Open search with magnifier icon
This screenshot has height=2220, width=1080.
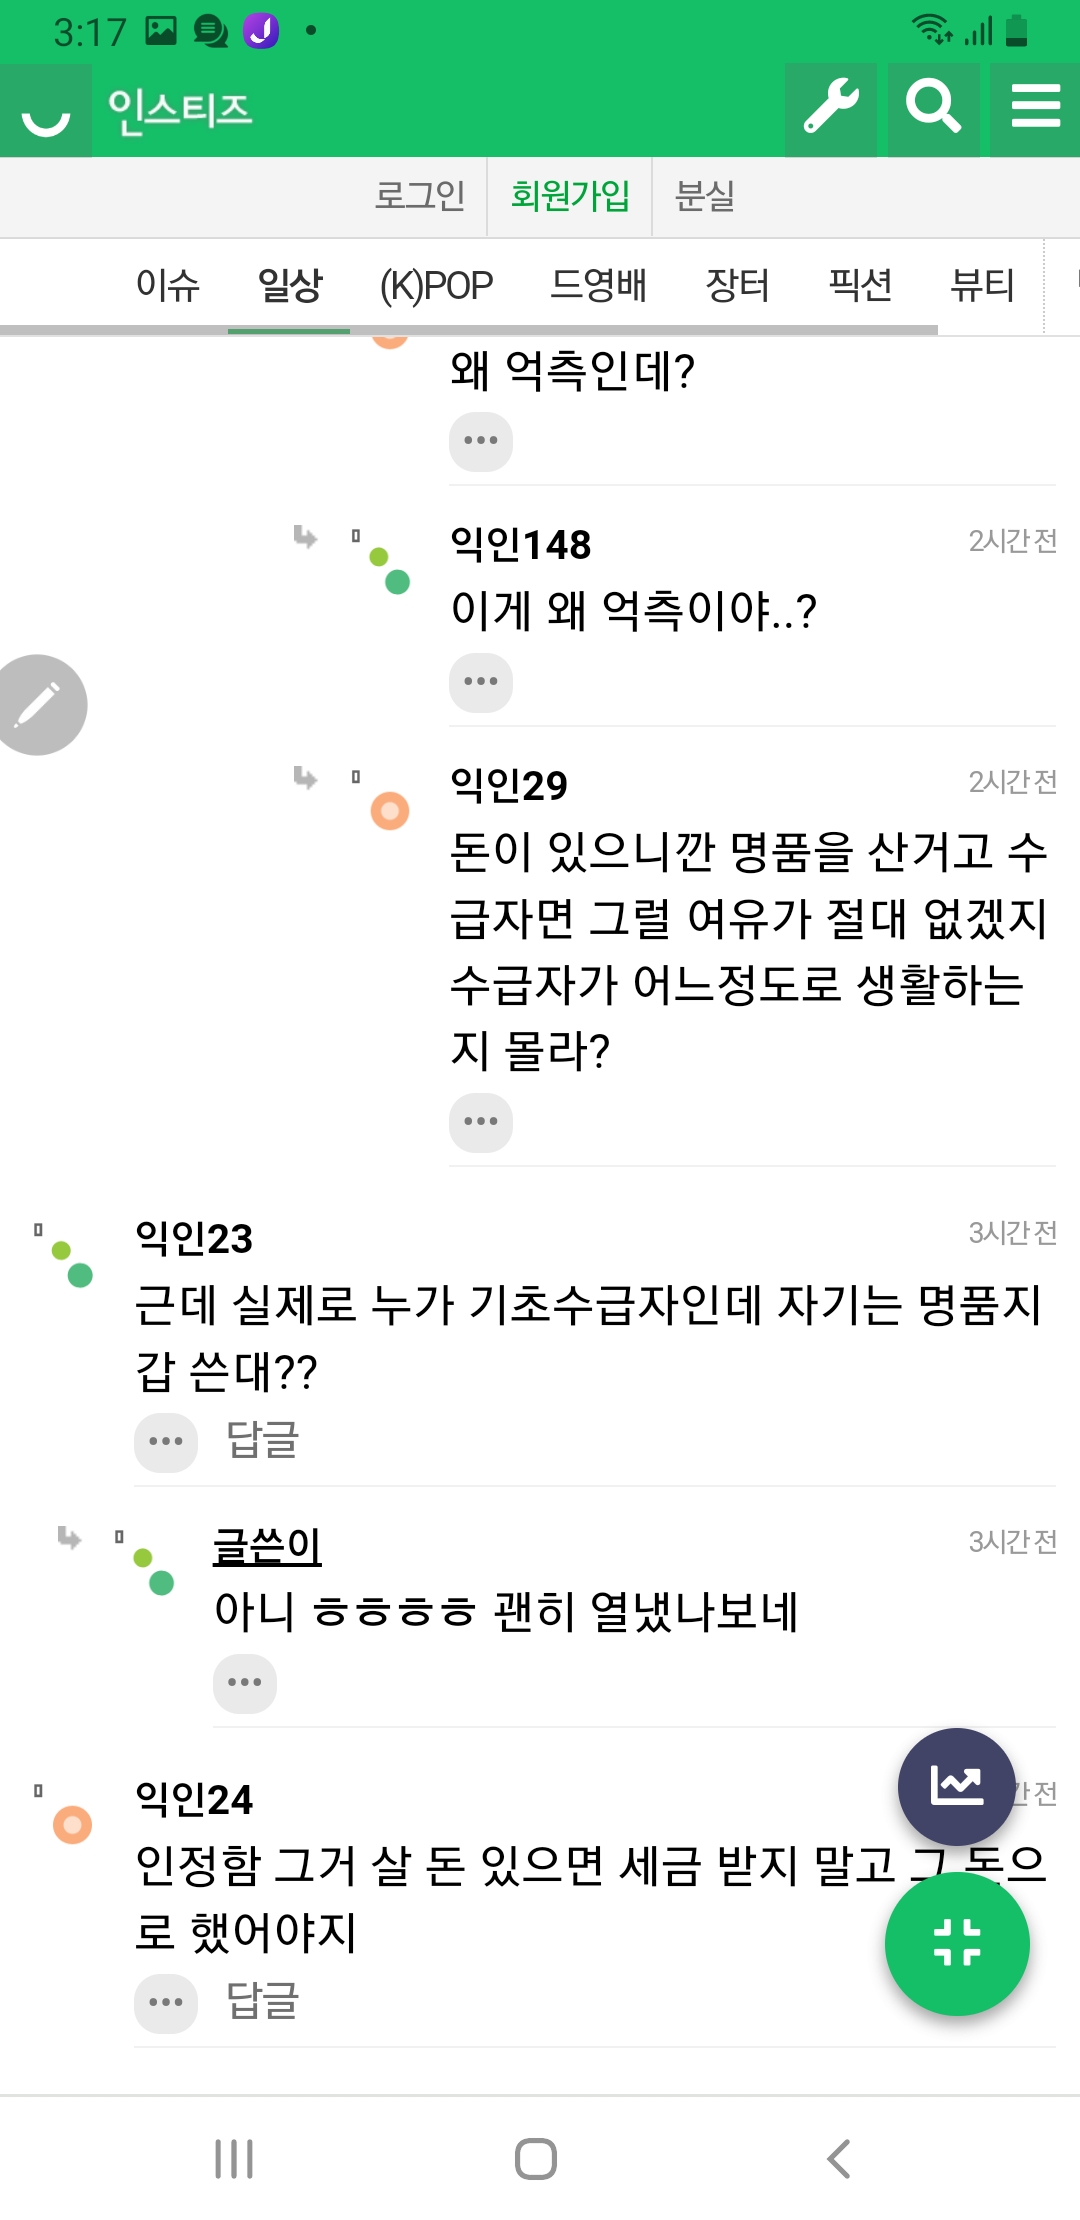click(933, 108)
